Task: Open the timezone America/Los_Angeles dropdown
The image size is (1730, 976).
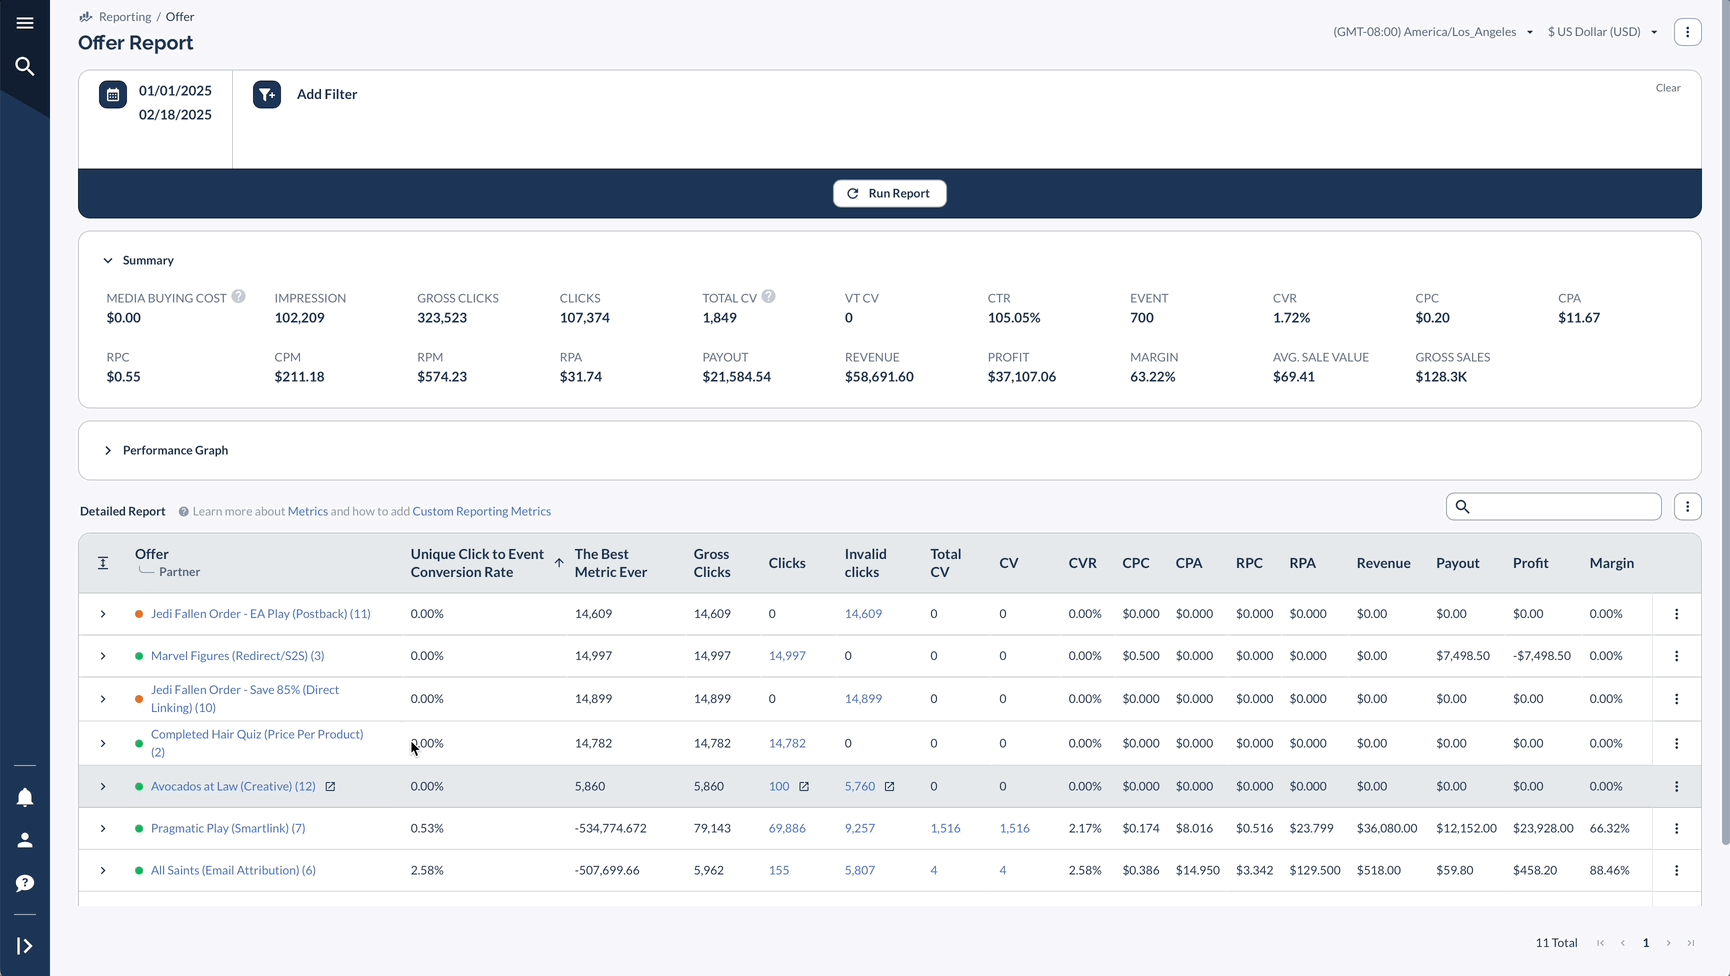Action: (x=1433, y=32)
